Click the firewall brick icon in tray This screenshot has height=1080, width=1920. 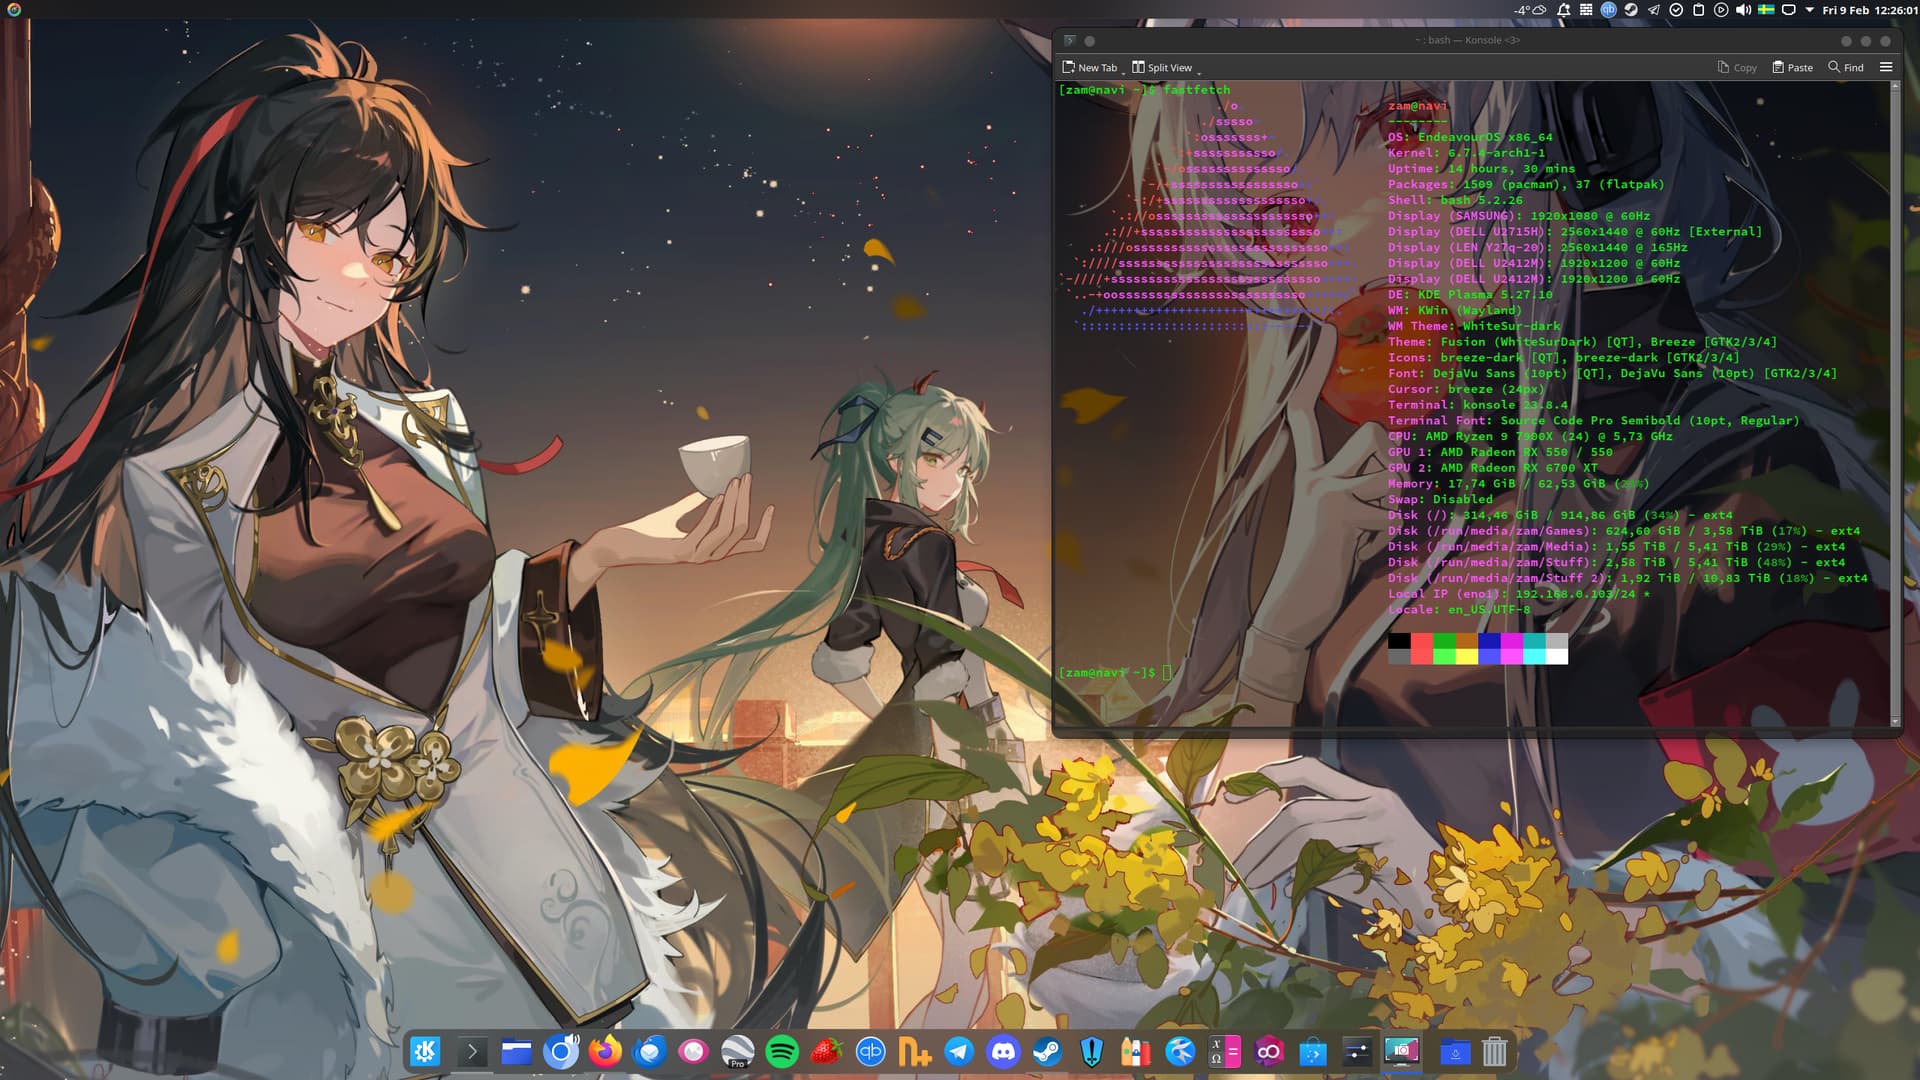click(1587, 10)
